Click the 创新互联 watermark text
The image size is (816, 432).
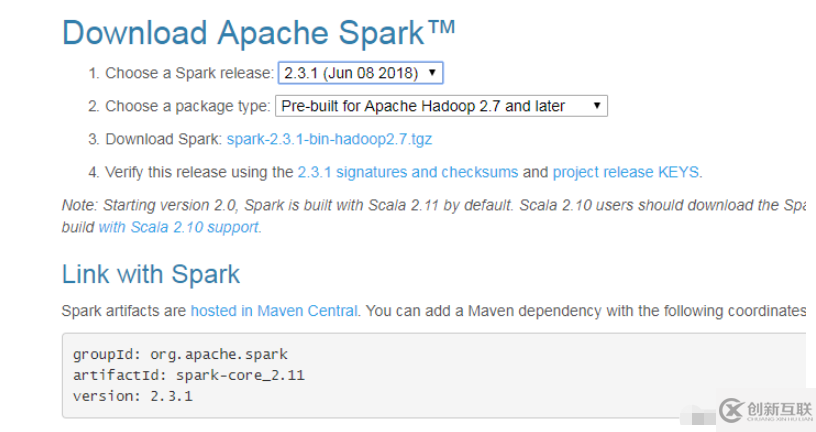(776, 409)
